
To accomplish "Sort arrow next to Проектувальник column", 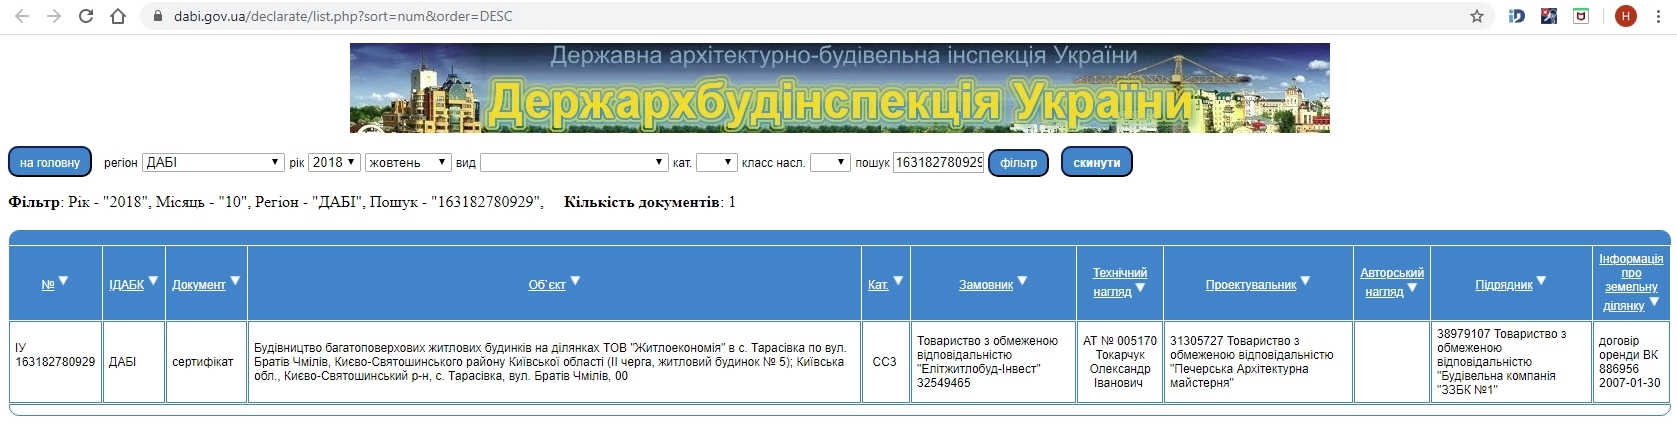I will point(1305,281).
